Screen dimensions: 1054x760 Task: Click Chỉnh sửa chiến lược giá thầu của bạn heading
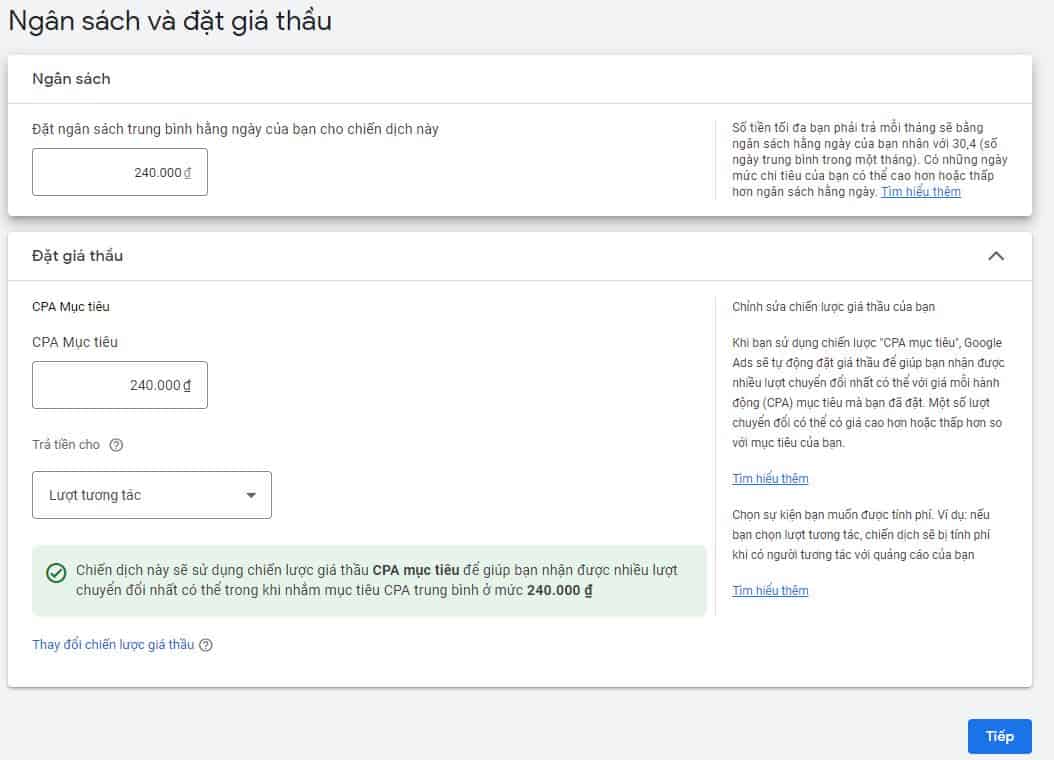(x=833, y=307)
